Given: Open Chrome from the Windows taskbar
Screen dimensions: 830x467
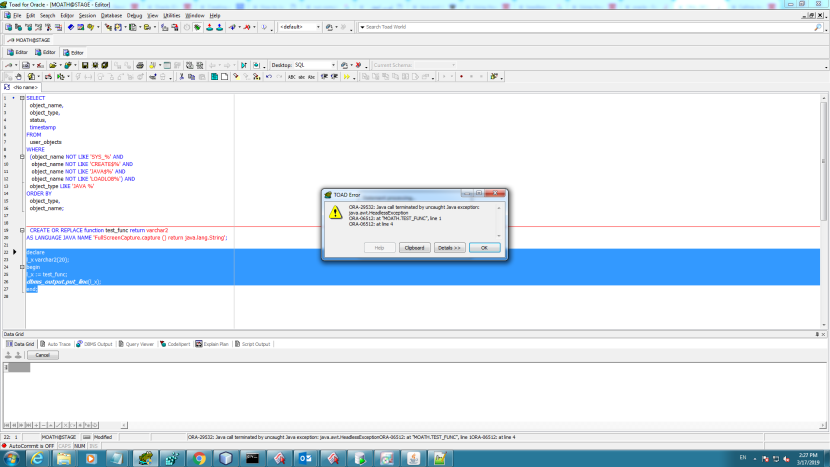Looking at the screenshot, I should point(199,458).
